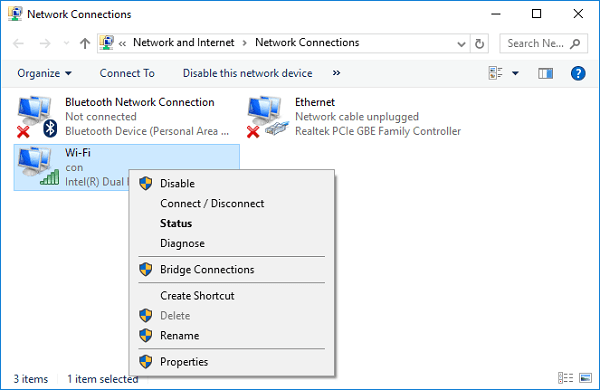Click the shield icon beside Properties
The height and width of the screenshot is (390, 600).
(145, 362)
